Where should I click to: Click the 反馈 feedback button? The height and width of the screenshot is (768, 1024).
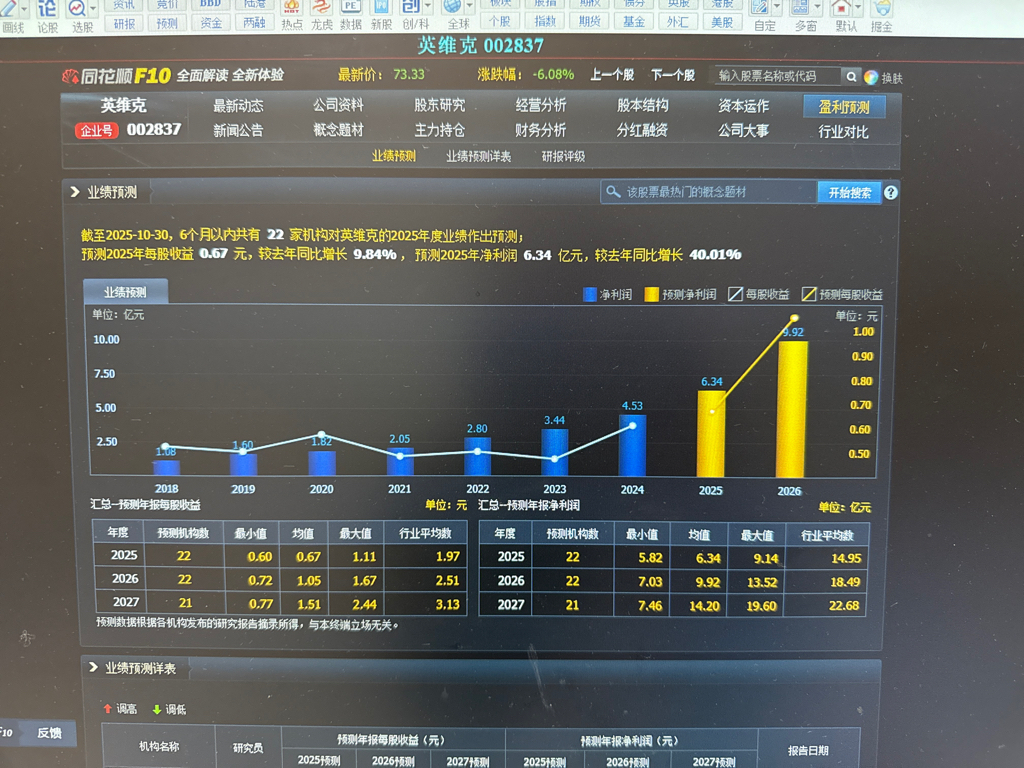(50, 733)
